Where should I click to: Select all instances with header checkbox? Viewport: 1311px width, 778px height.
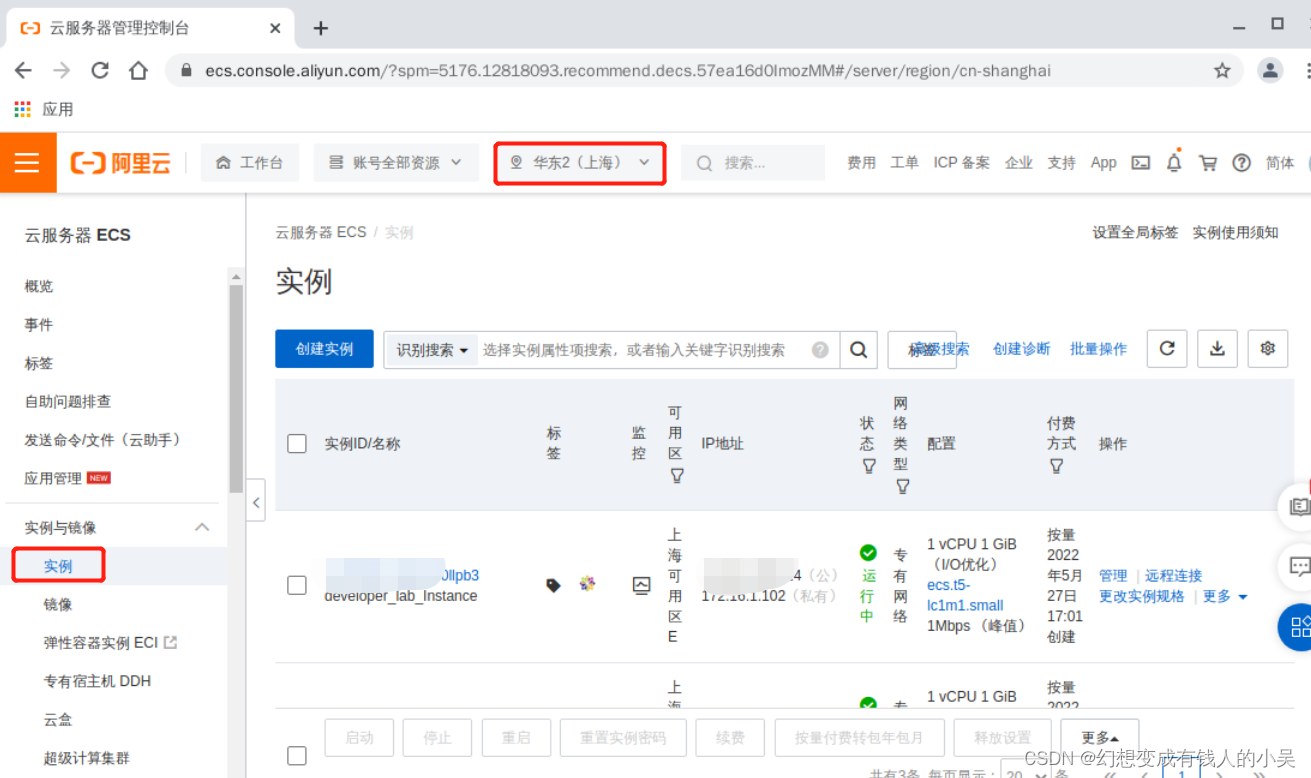point(297,444)
